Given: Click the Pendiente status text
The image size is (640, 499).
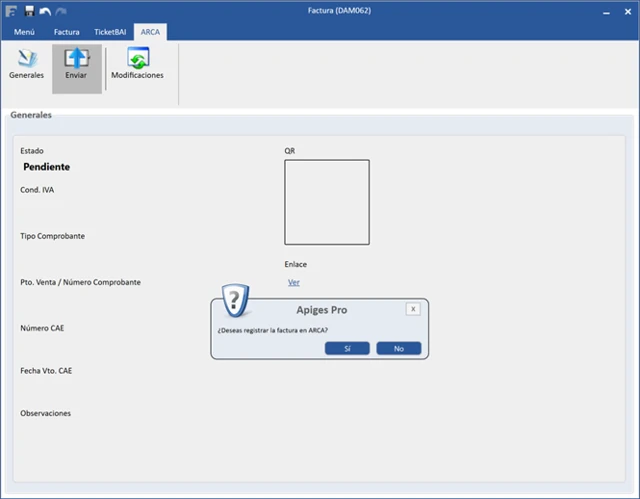Looking at the screenshot, I should 46,167.
